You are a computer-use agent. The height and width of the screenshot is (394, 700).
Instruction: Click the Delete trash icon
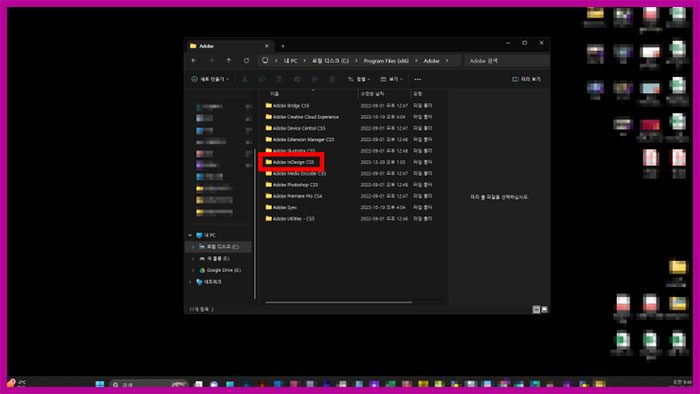click(x=332, y=79)
